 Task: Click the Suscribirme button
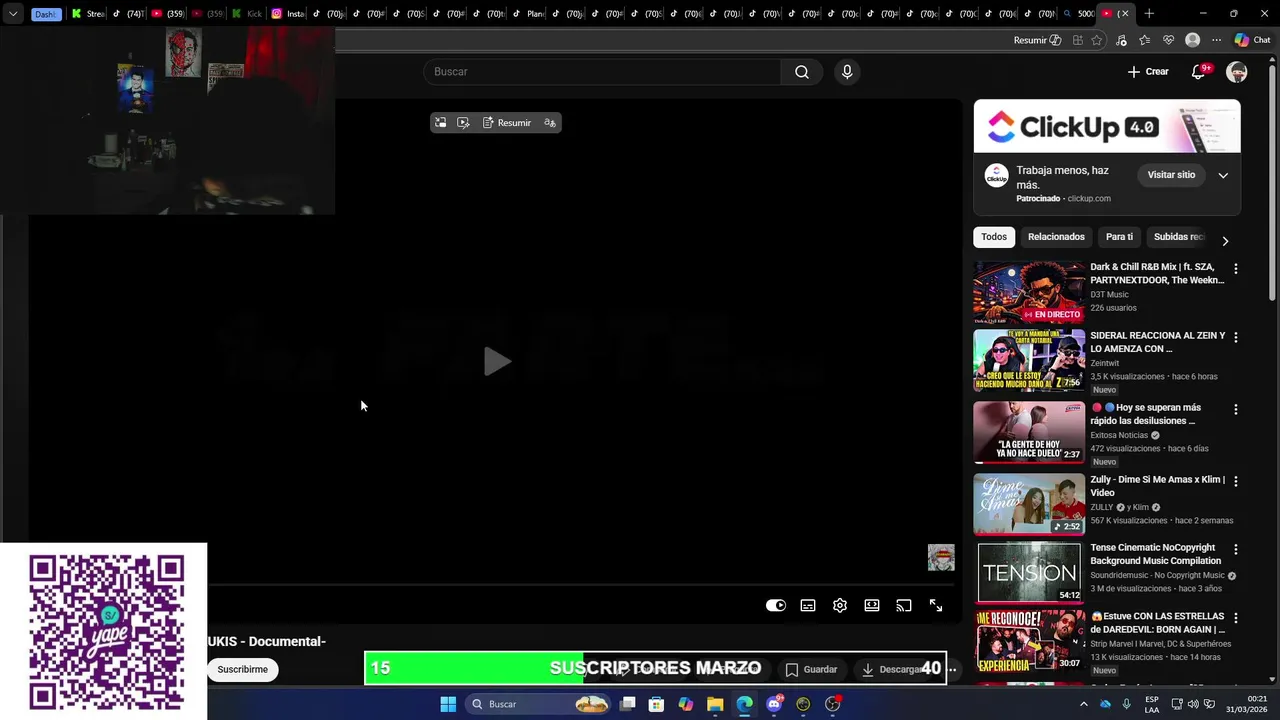click(243, 669)
